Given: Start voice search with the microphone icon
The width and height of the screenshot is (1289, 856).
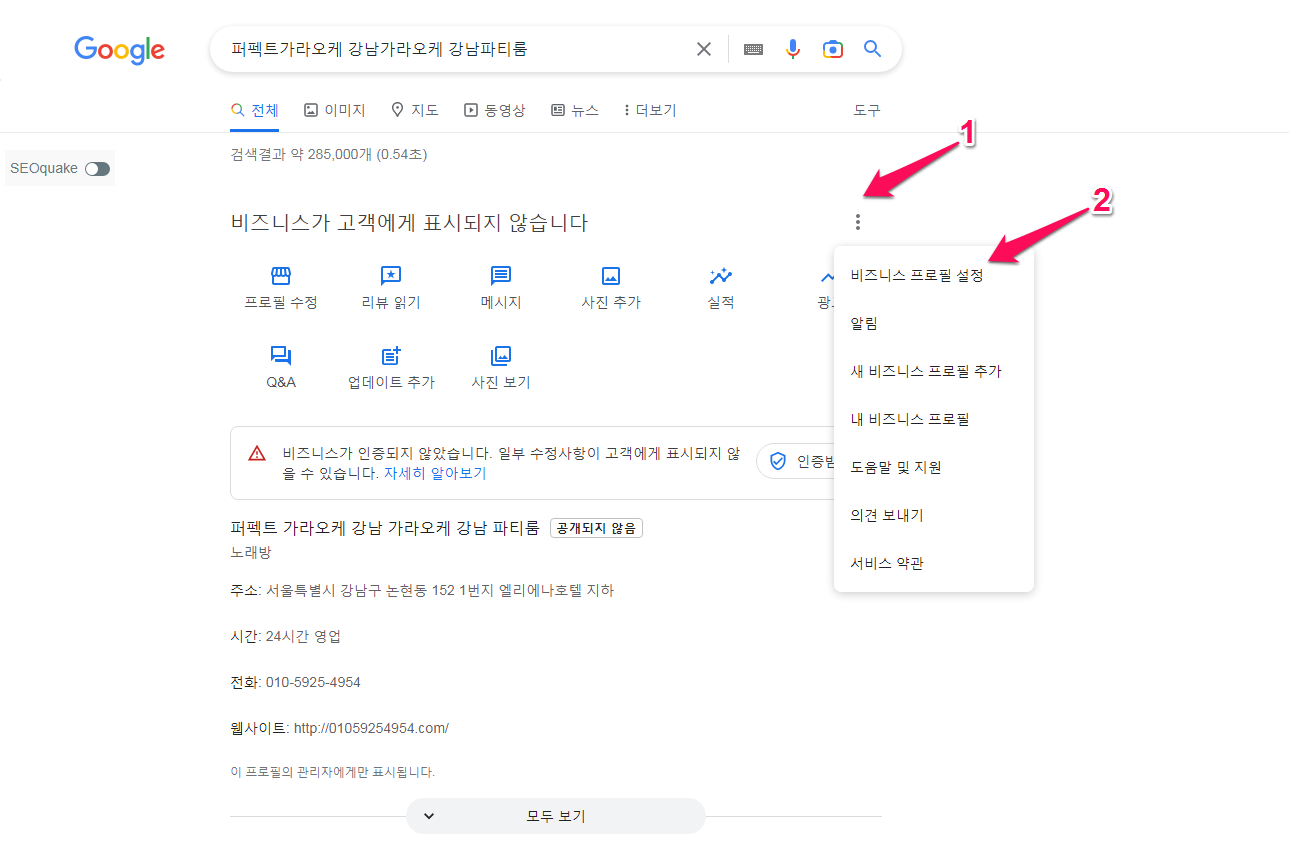Looking at the screenshot, I should [x=792, y=48].
